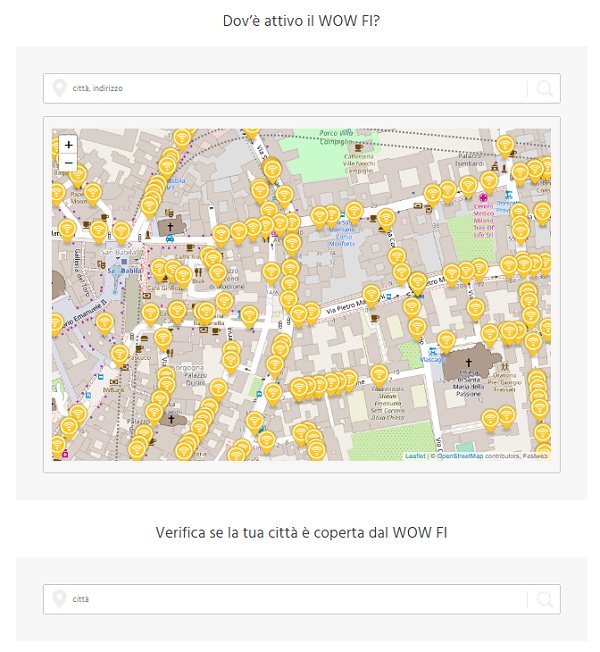
Task: Click blue car icon below the church
Action: [170, 238]
